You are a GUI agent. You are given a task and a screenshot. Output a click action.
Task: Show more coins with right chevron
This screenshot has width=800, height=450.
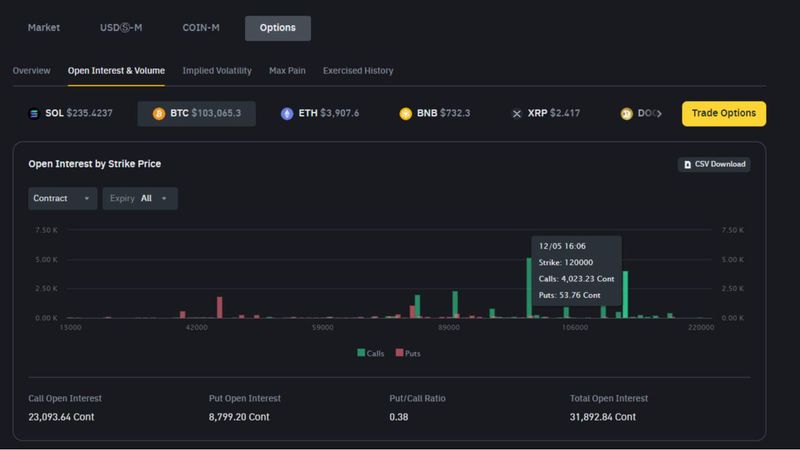click(x=659, y=113)
